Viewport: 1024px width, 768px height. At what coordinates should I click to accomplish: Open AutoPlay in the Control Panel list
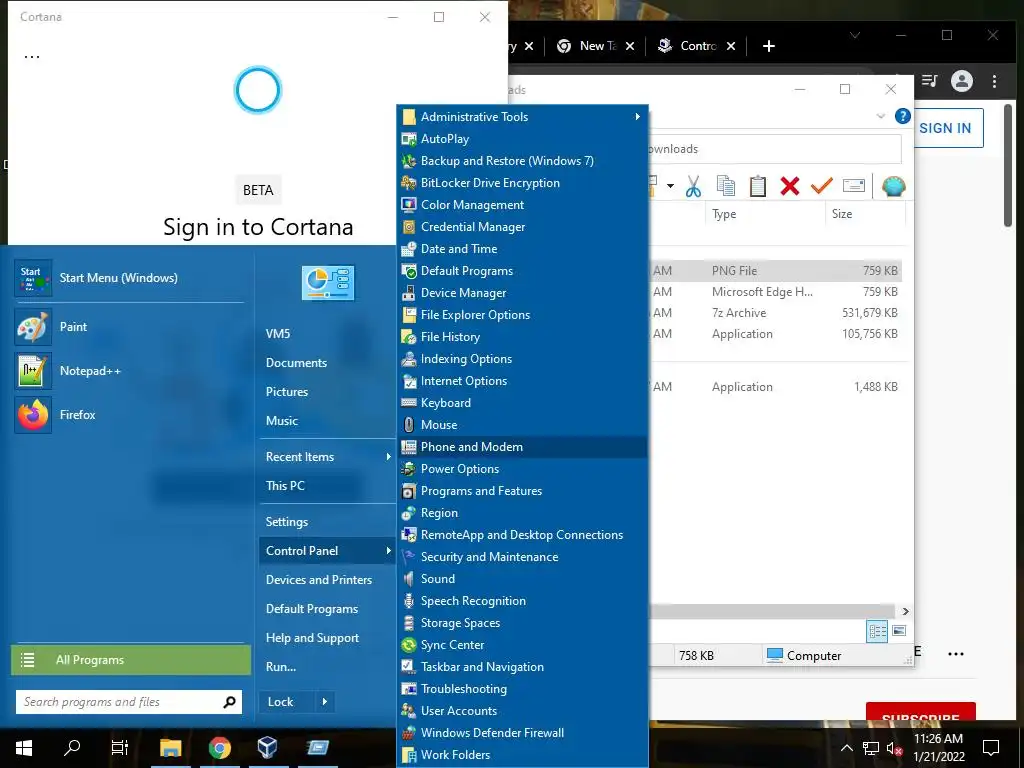(522, 138)
